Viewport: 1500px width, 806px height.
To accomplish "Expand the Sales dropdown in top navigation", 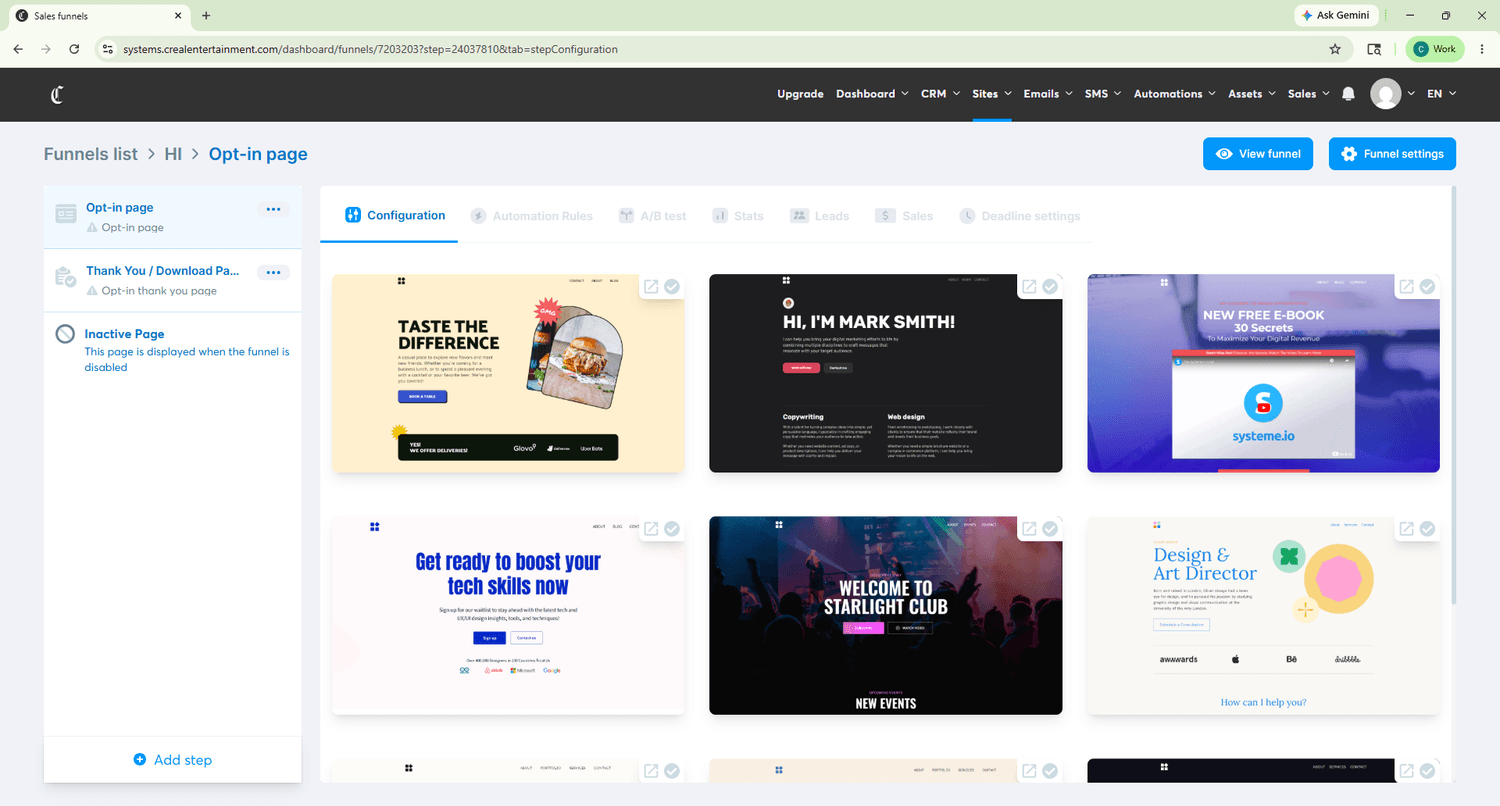I will point(1309,94).
